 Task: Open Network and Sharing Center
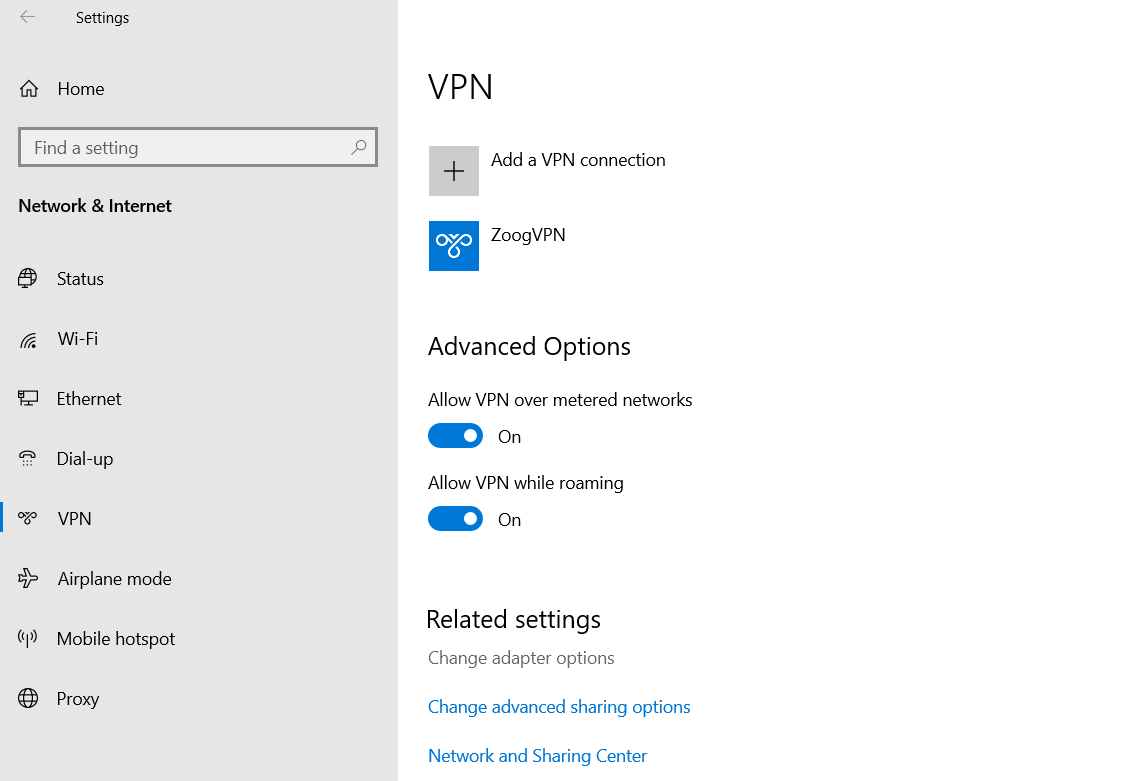(x=537, y=755)
